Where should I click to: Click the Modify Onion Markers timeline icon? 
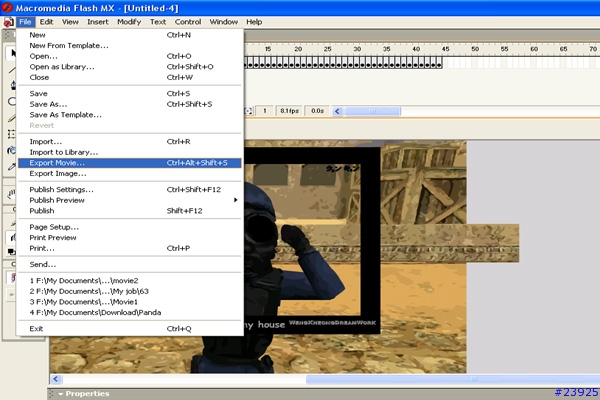[249, 111]
